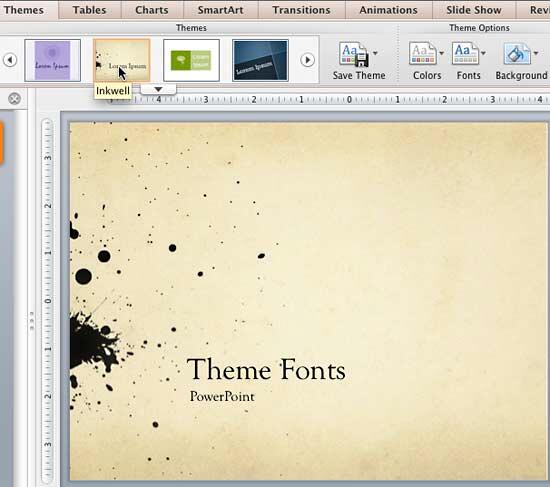This screenshot has height=487, width=550.
Task: Click the theme Colors icon
Action: pyautogui.click(x=423, y=54)
